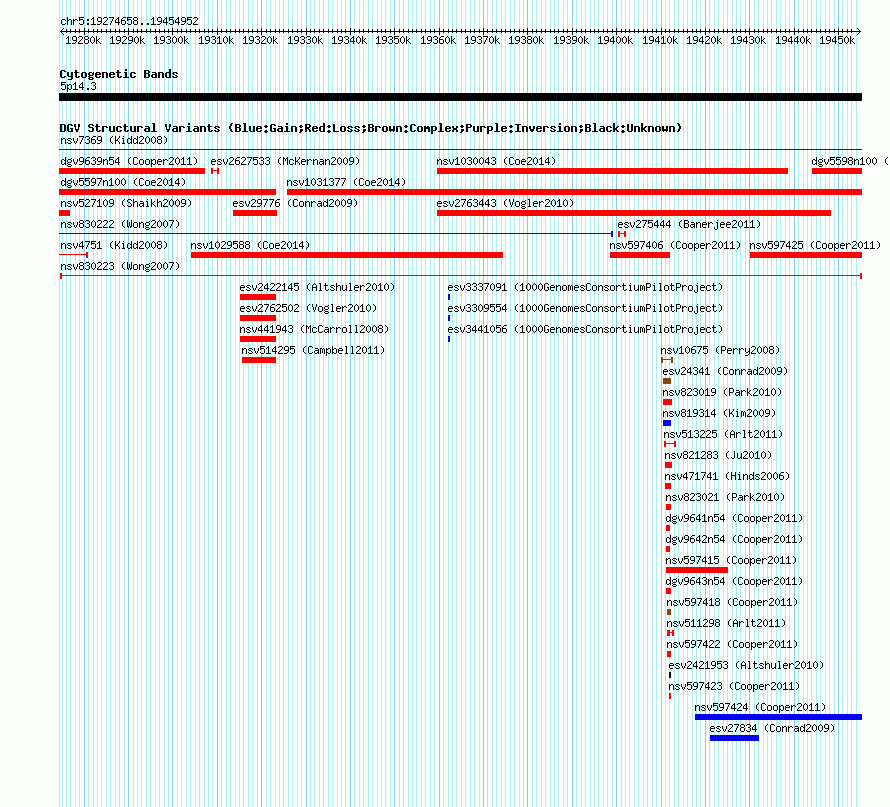Click the red bar under dgv9639n54 (Cooper2011)

pyautogui.click(x=132, y=171)
